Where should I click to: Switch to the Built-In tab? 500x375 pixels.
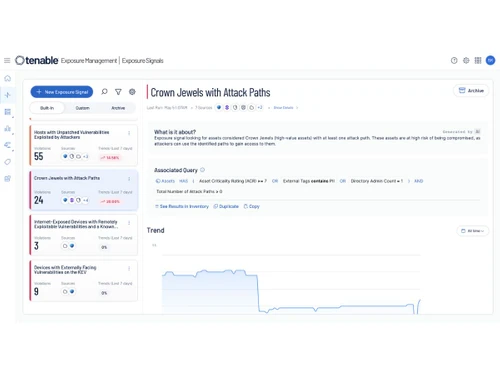(47, 108)
